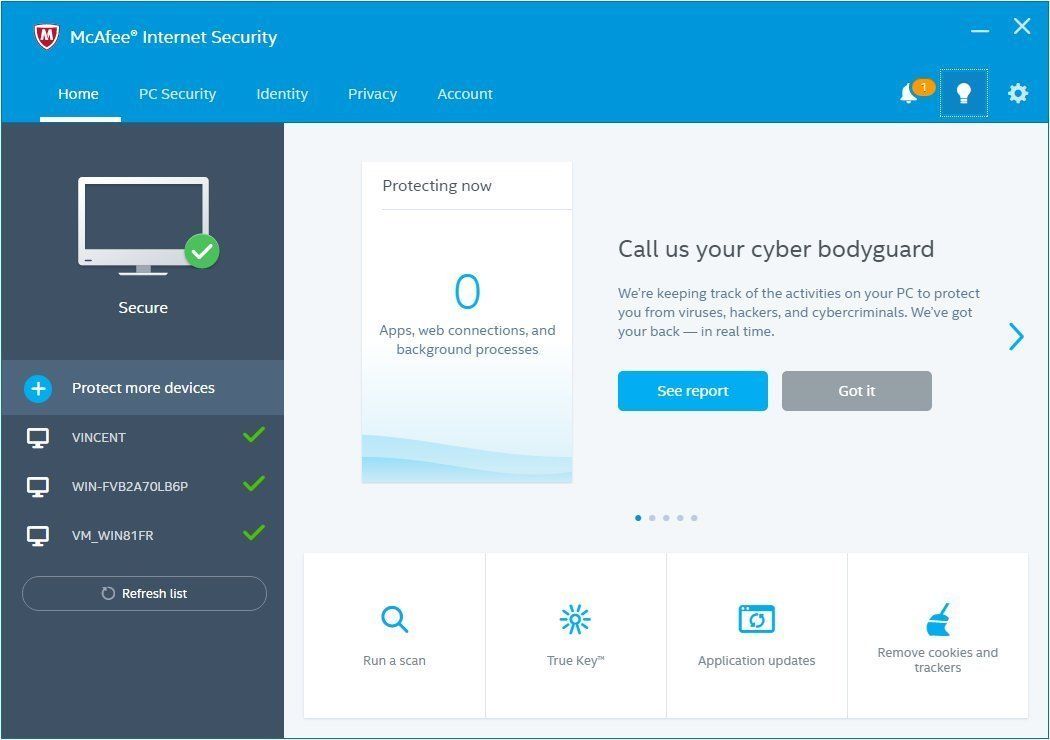
Task: Dismiss the tip with Got it
Action: pyautogui.click(x=856, y=391)
